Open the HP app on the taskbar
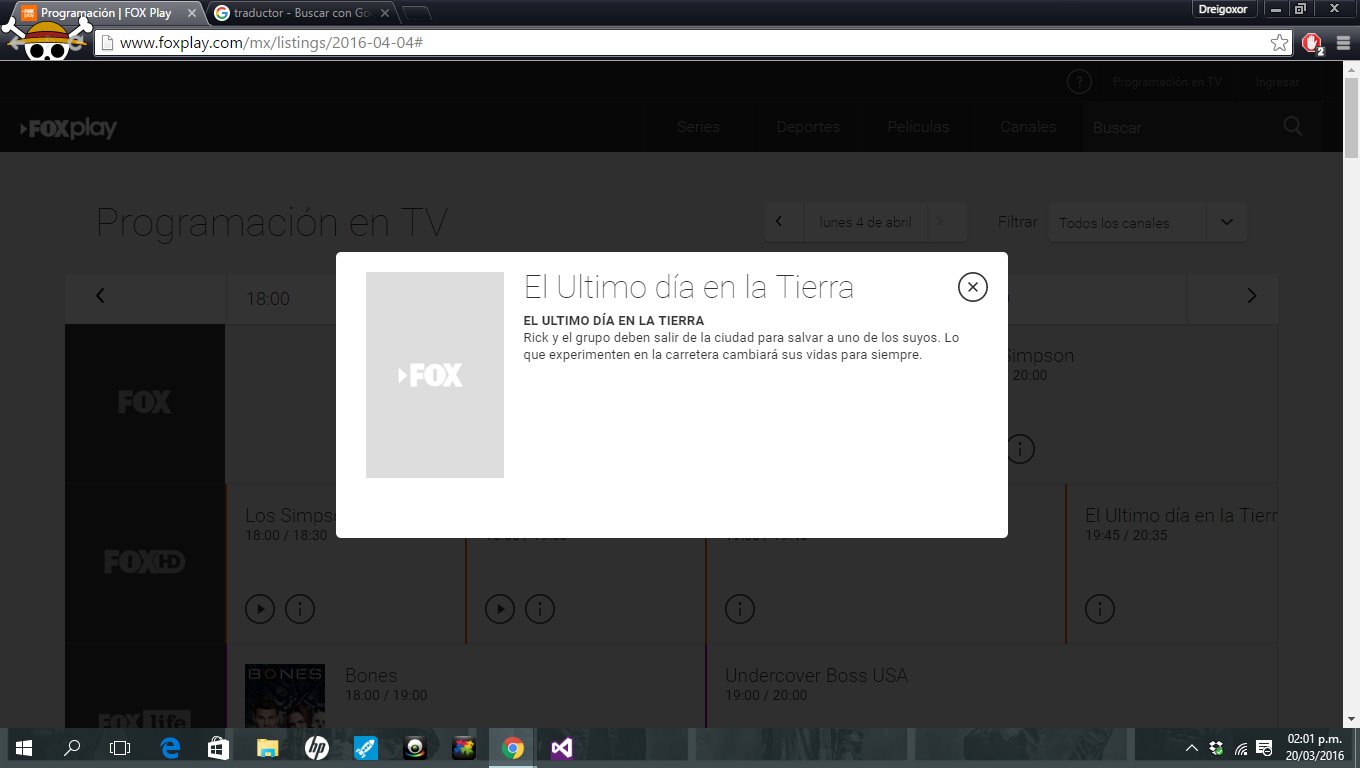Screen dimensions: 1360x768 [x=316, y=748]
